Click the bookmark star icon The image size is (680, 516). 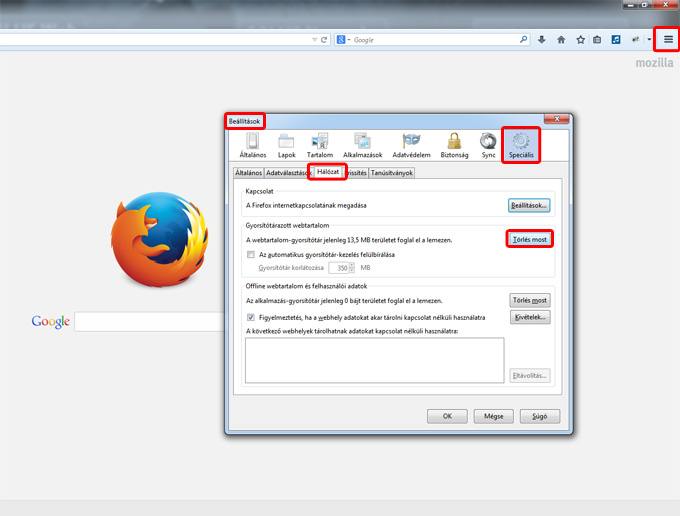coord(580,40)
